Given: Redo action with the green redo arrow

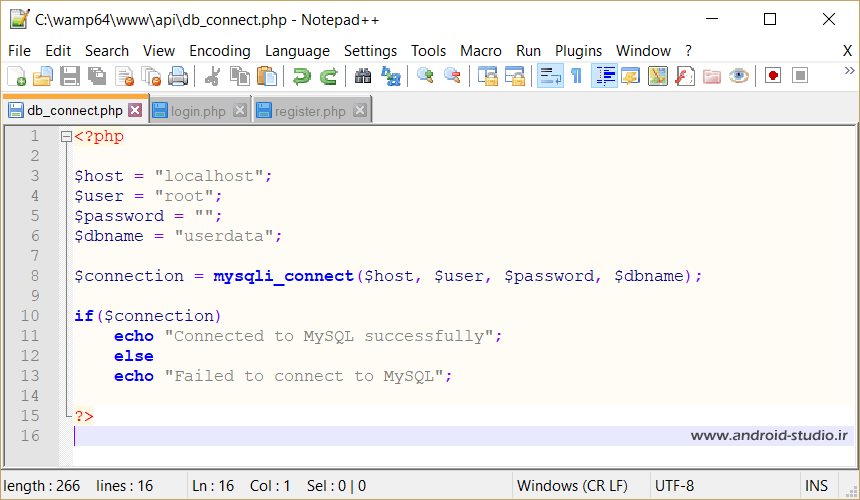Looking at the screenshot, I should (x=329, y=76).
